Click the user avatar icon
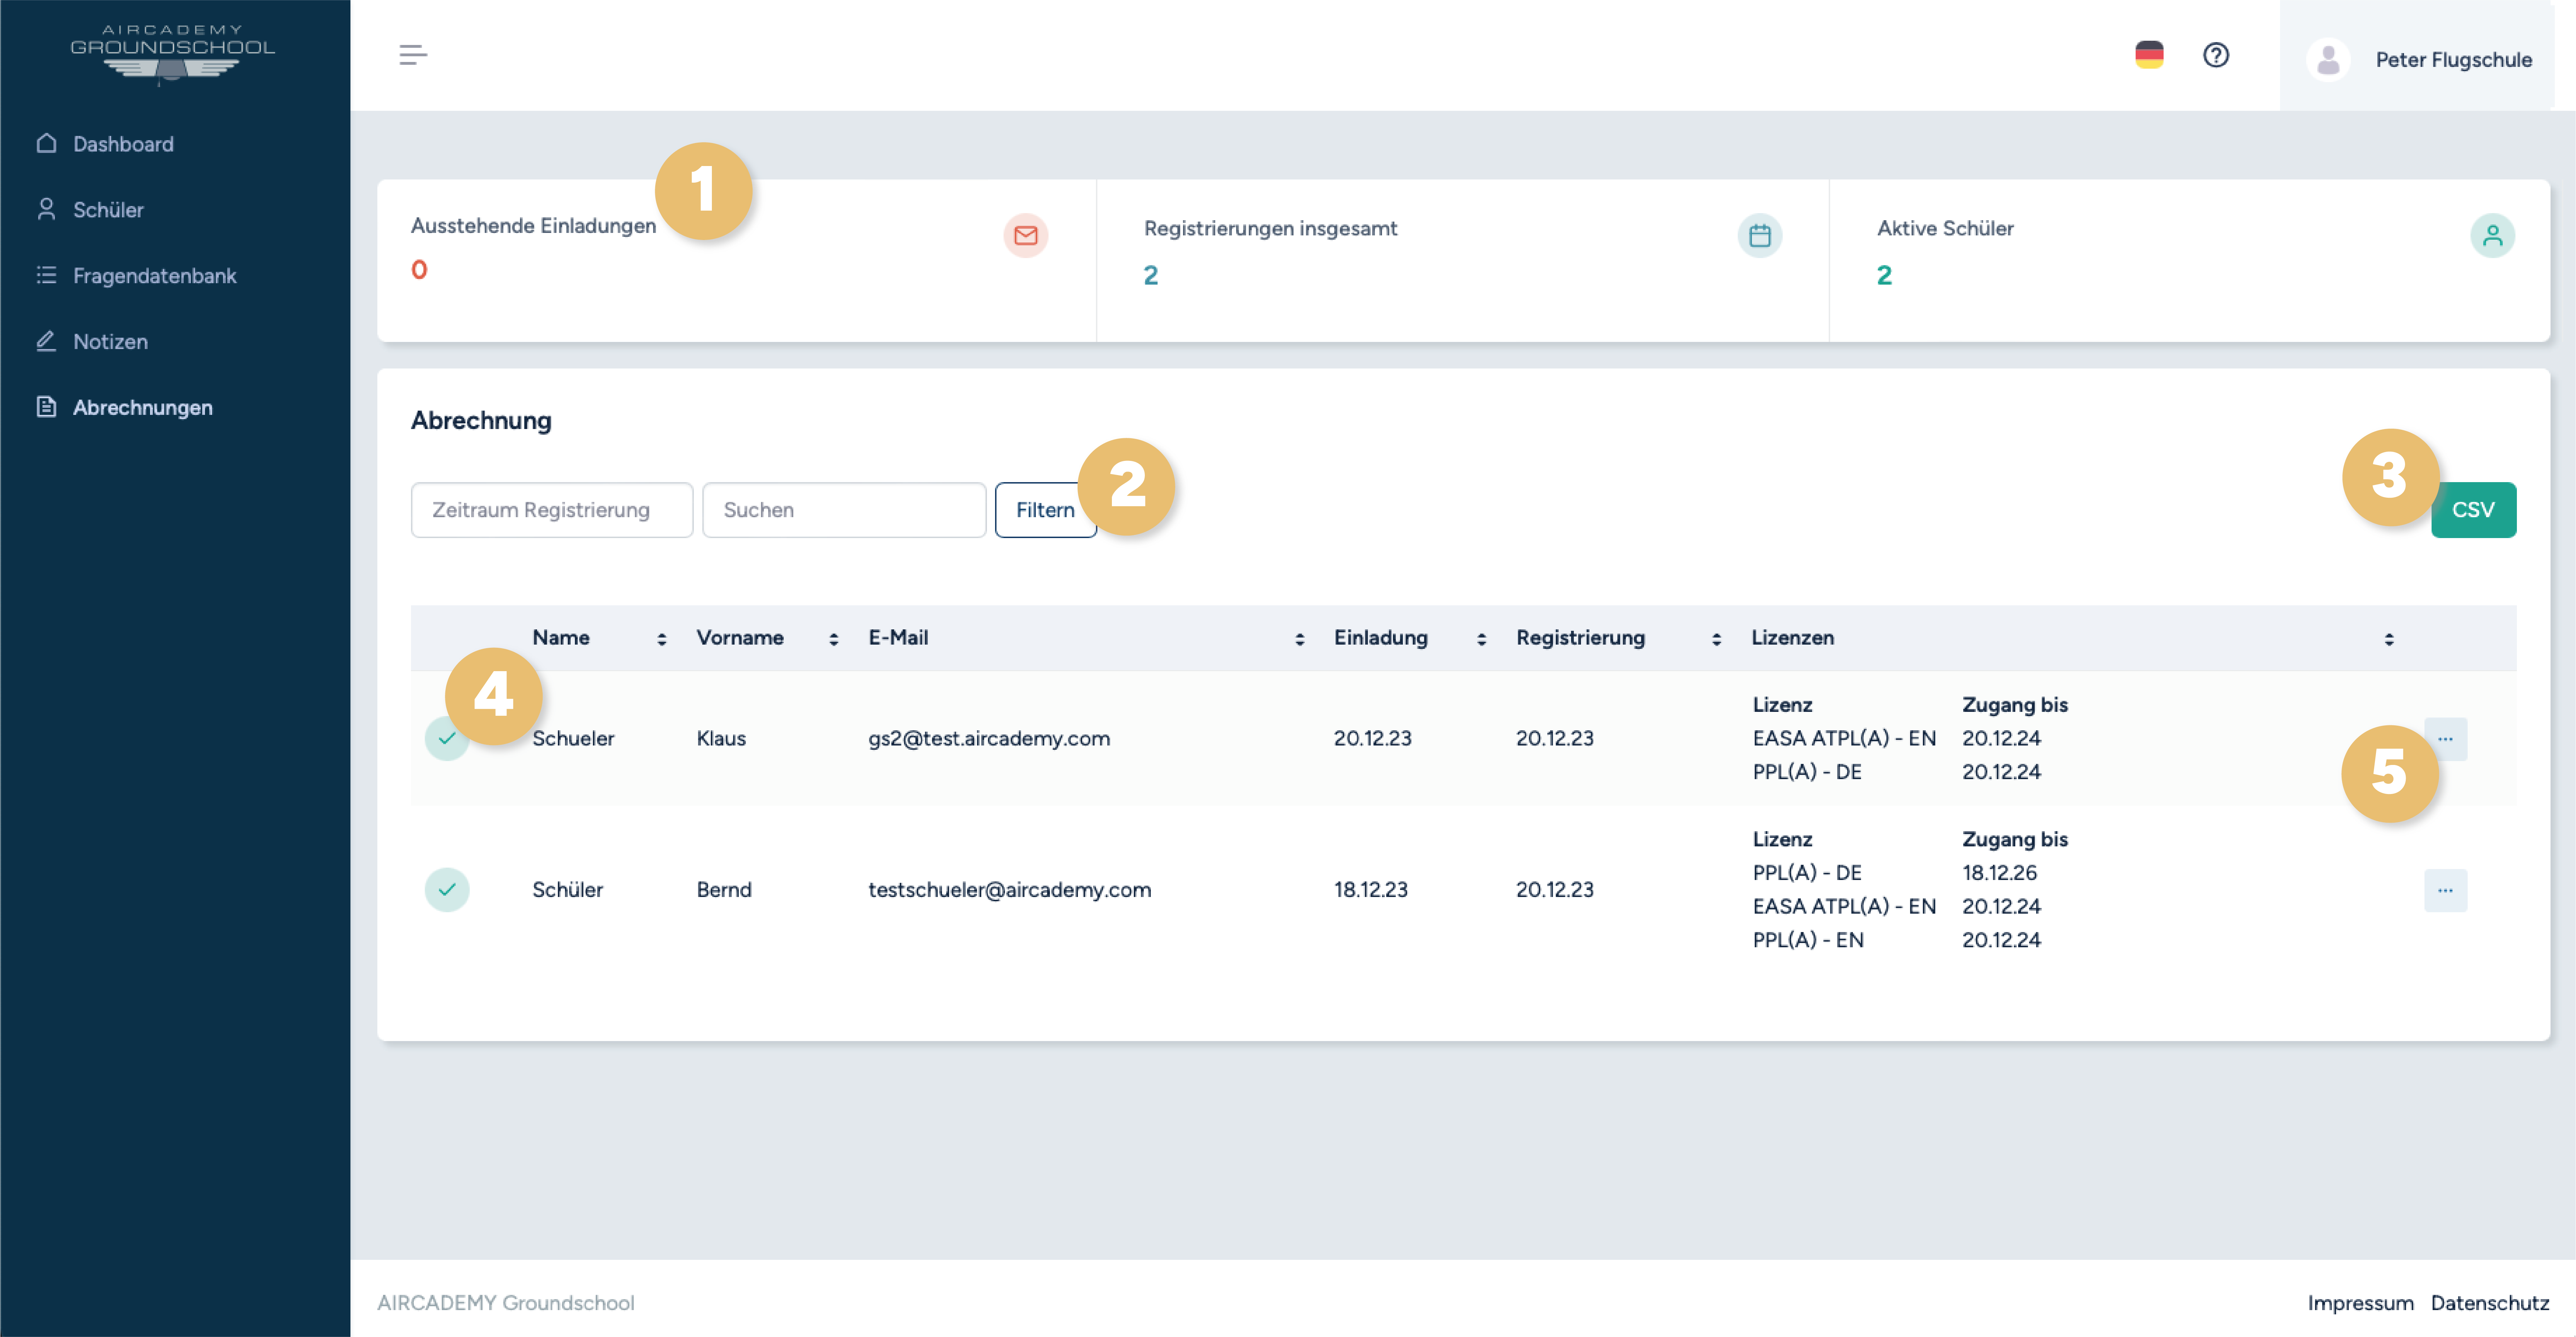2576x1337 pixels. pos(2328,60)
